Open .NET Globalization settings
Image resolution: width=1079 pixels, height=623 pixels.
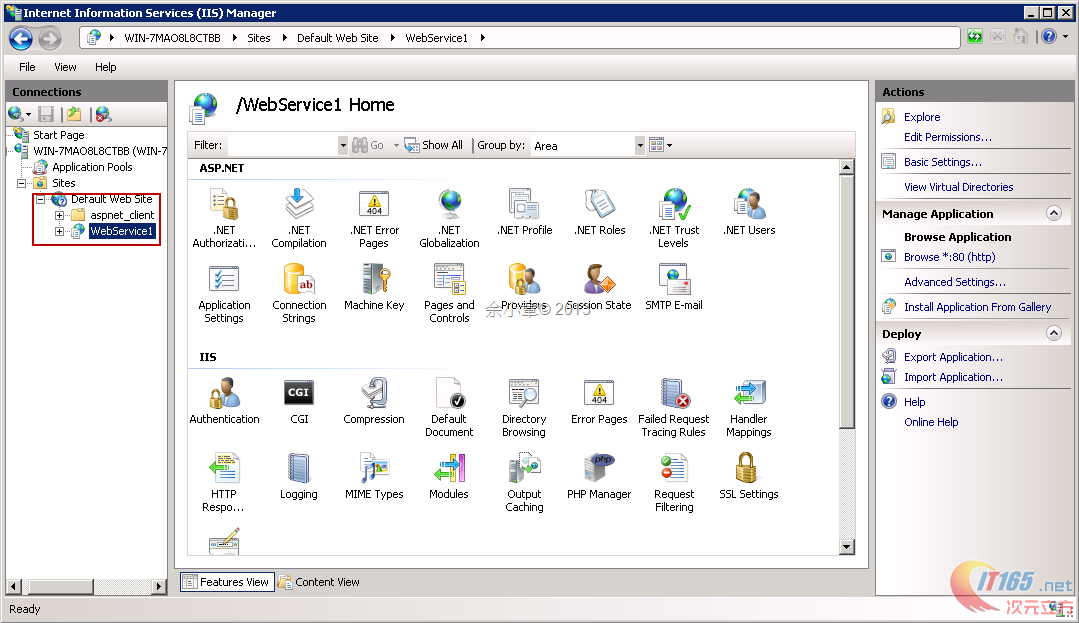449,218
